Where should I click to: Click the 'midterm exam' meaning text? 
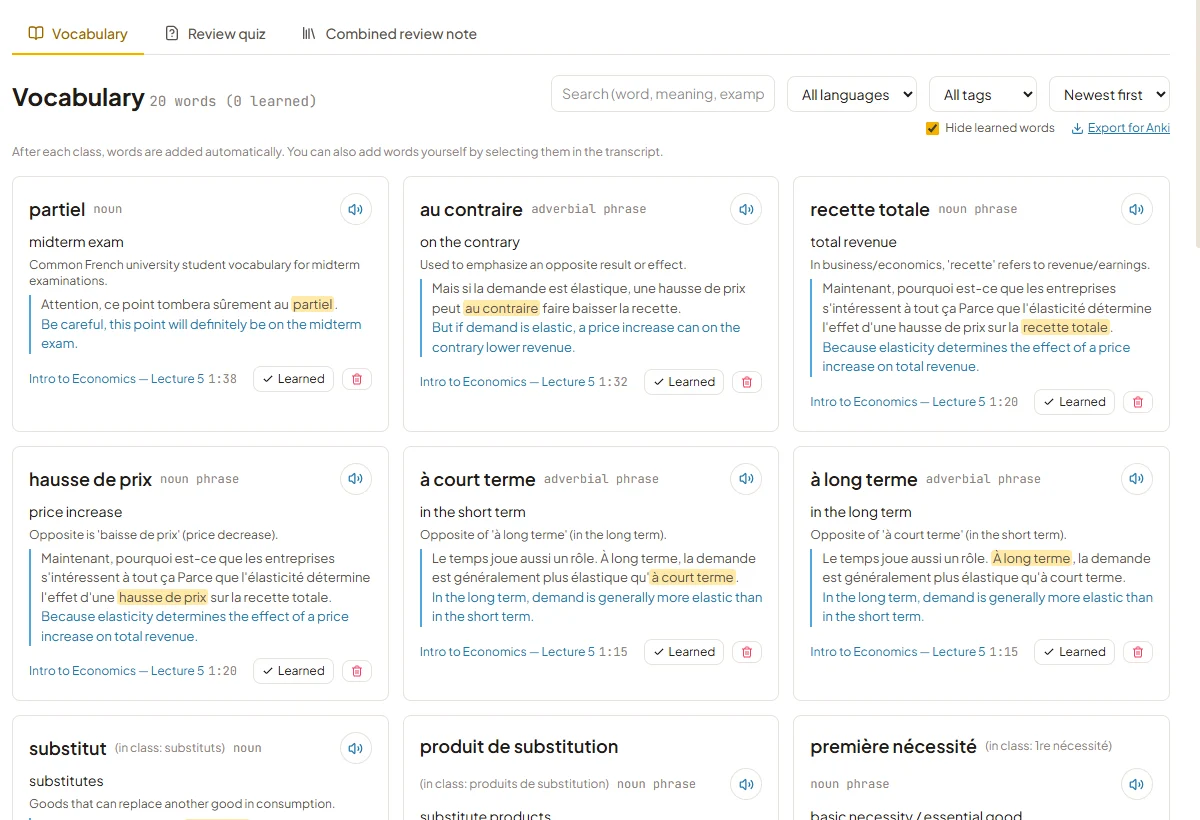pos(76,242)
